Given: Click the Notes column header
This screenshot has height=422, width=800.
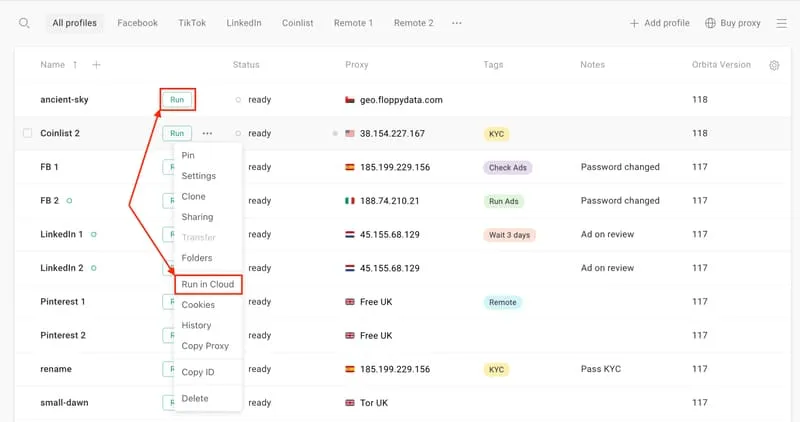Looking at the screenshot, I should tap(592, 65).
